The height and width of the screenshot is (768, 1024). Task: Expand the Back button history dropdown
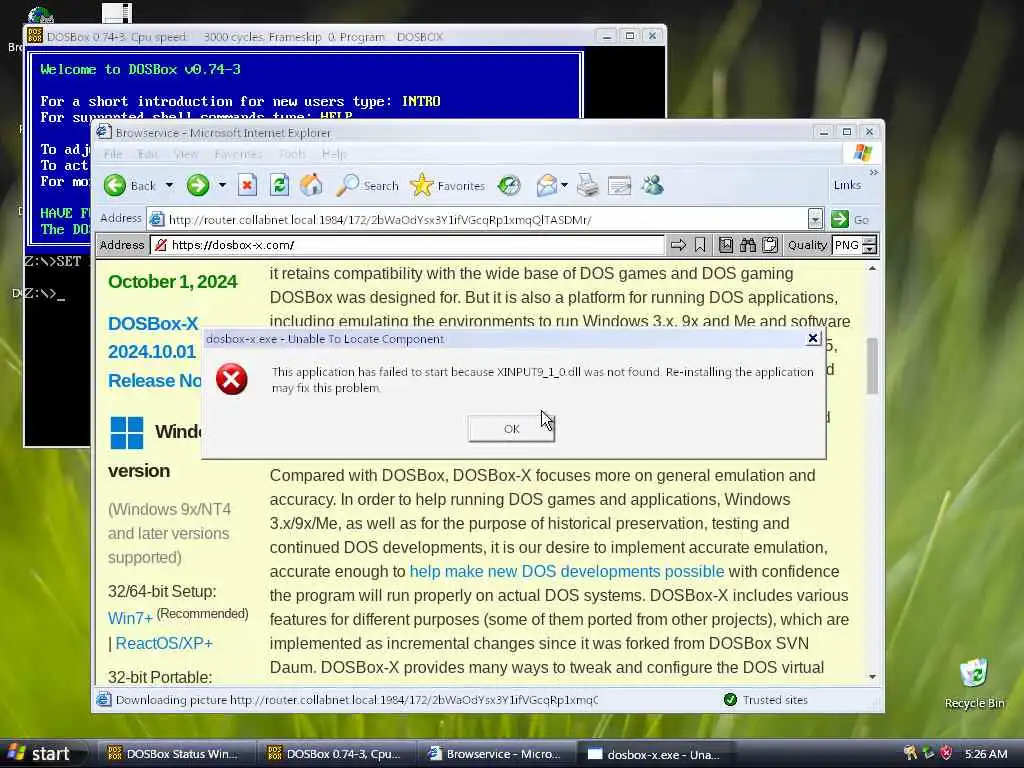169,185
